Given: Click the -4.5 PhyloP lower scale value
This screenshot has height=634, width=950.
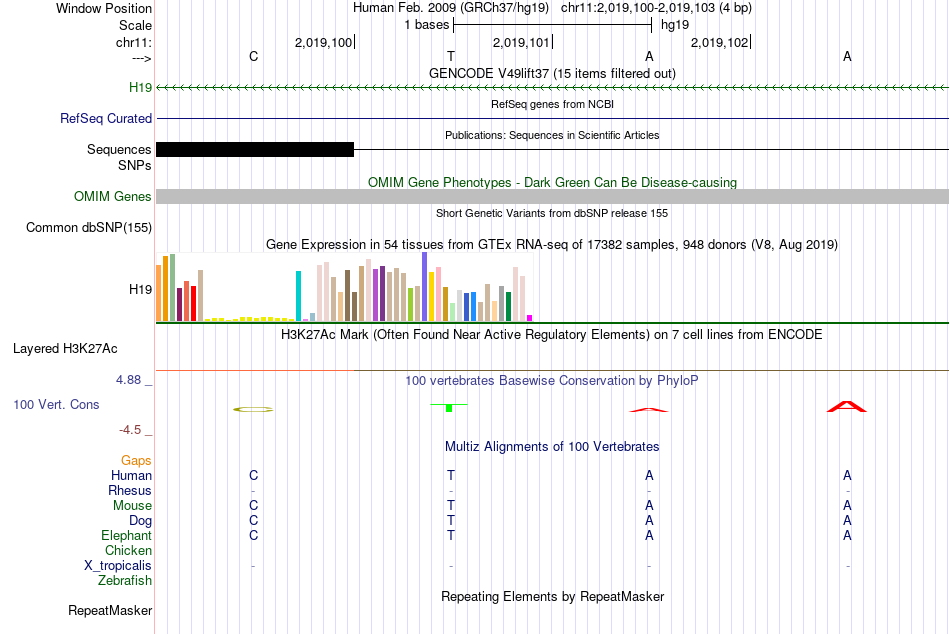Looking at the screenshot, I should click(130, 430).
